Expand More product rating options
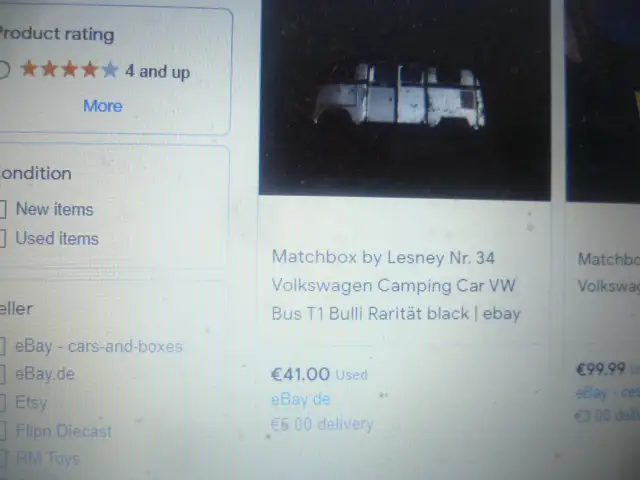Image resolution: width=640 pixels, height=480 pixels. point(103,106)
